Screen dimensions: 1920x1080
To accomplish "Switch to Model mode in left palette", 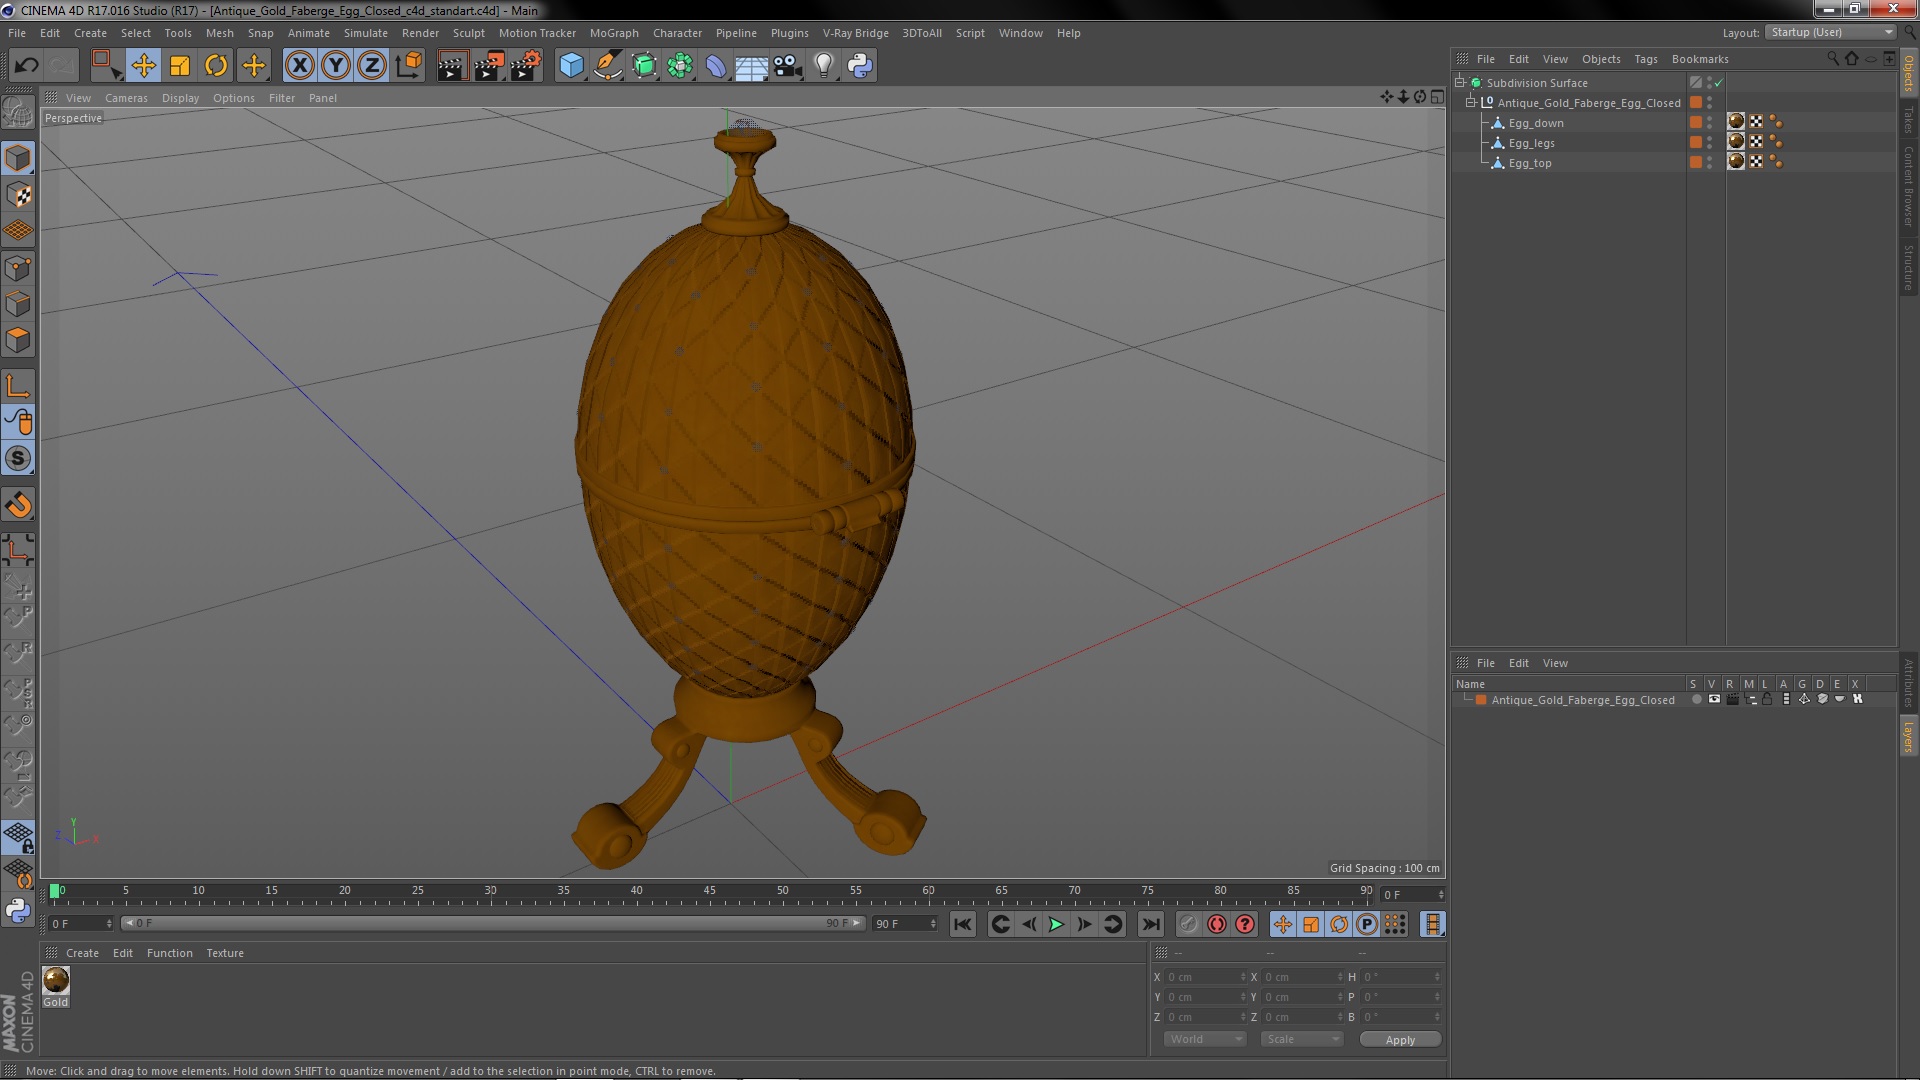I will tap(18, 158).
